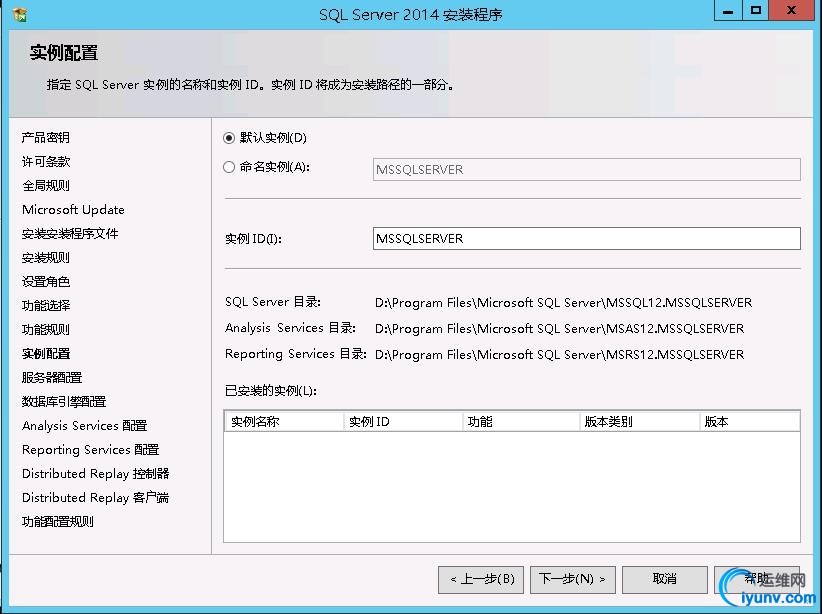Go to the 功能选择 step

click(46, 306)
